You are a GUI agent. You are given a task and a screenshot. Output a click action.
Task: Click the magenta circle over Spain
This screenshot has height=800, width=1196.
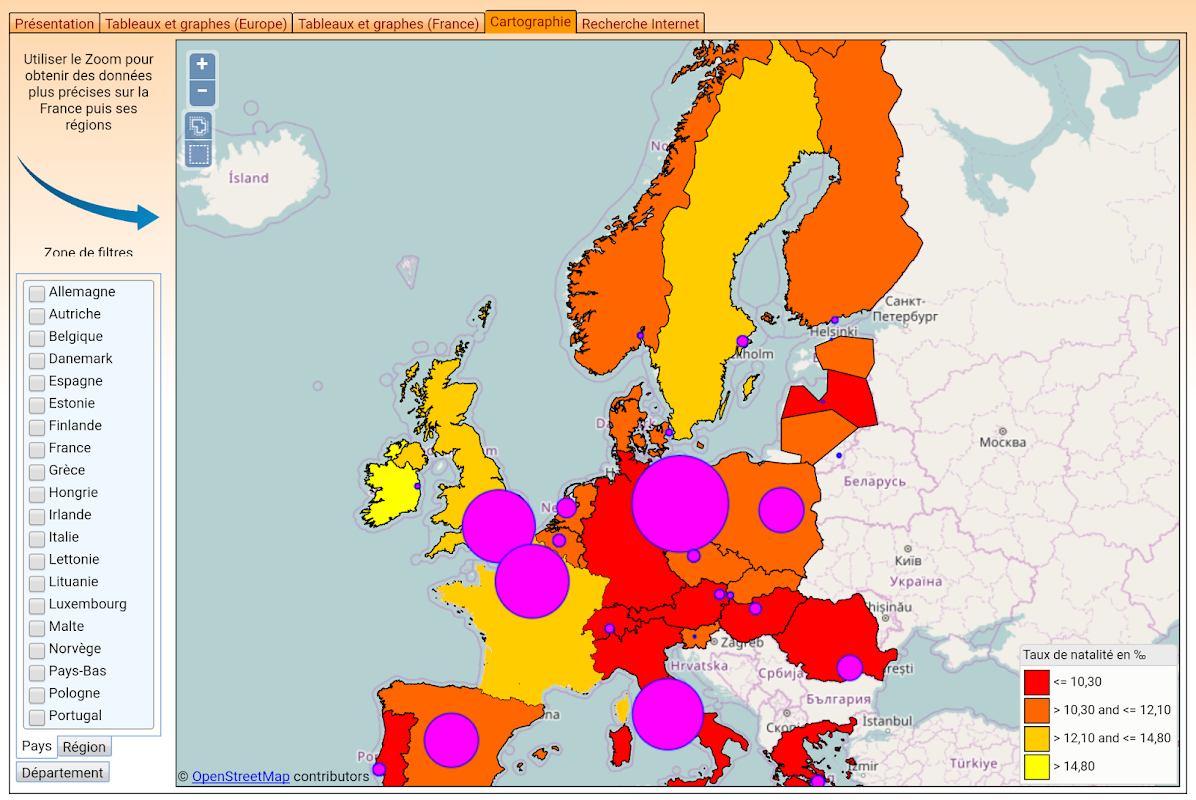click(452, 740)
